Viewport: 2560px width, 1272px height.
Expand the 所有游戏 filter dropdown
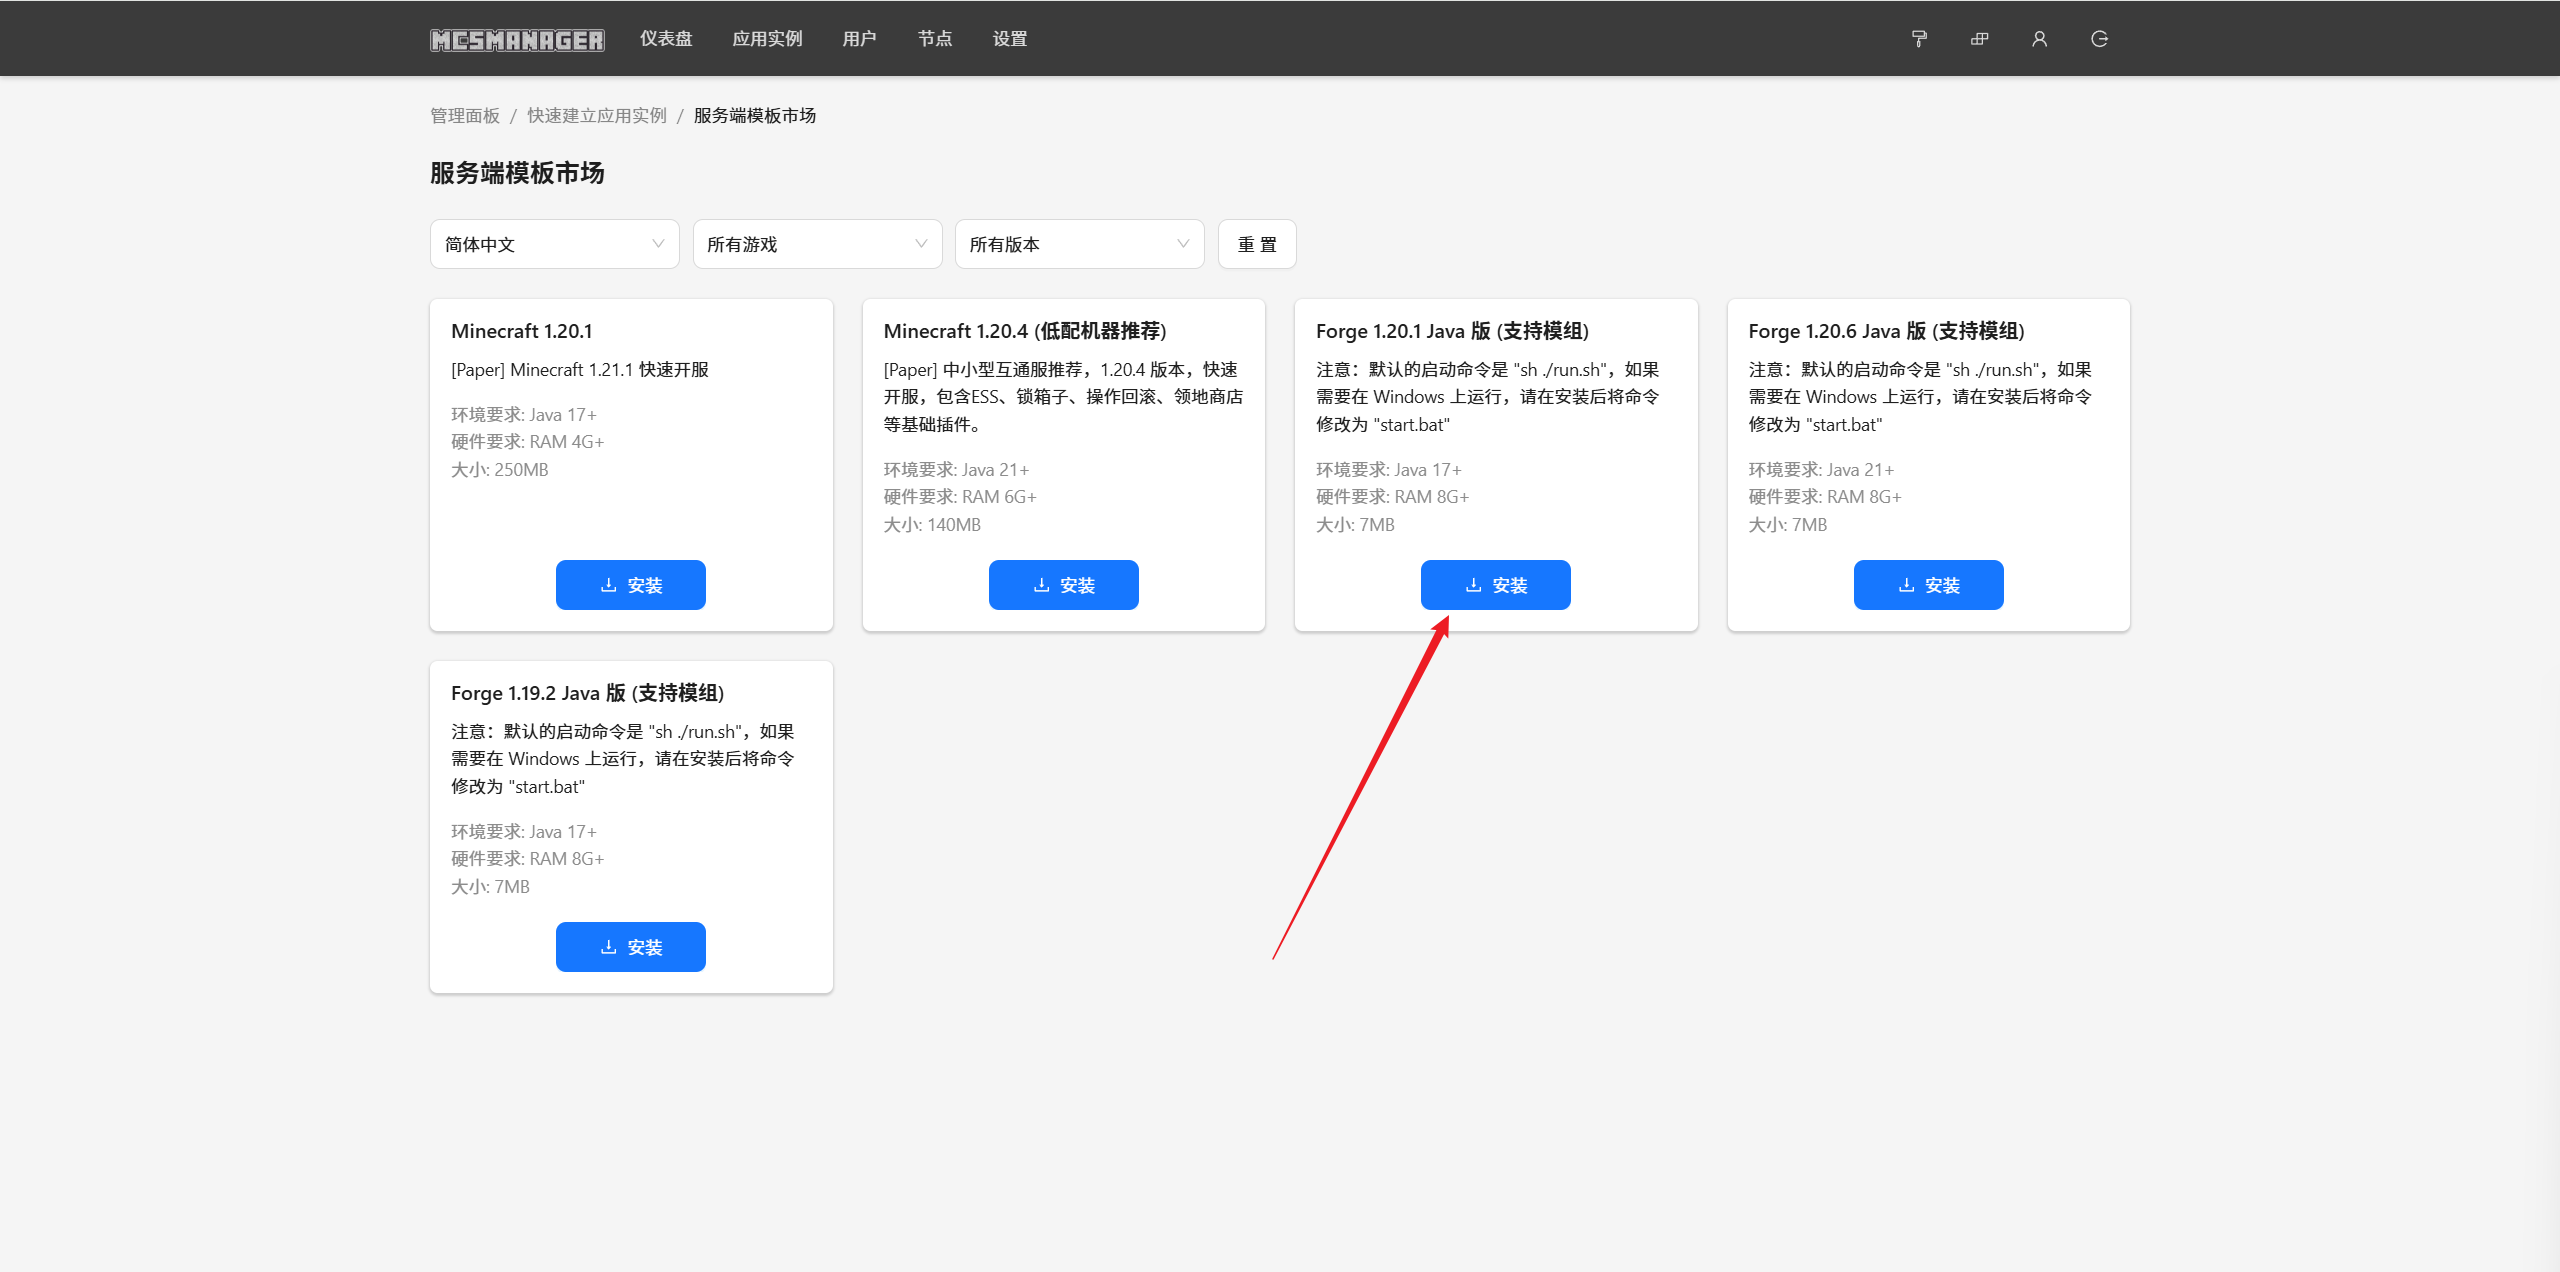(817, 244)
